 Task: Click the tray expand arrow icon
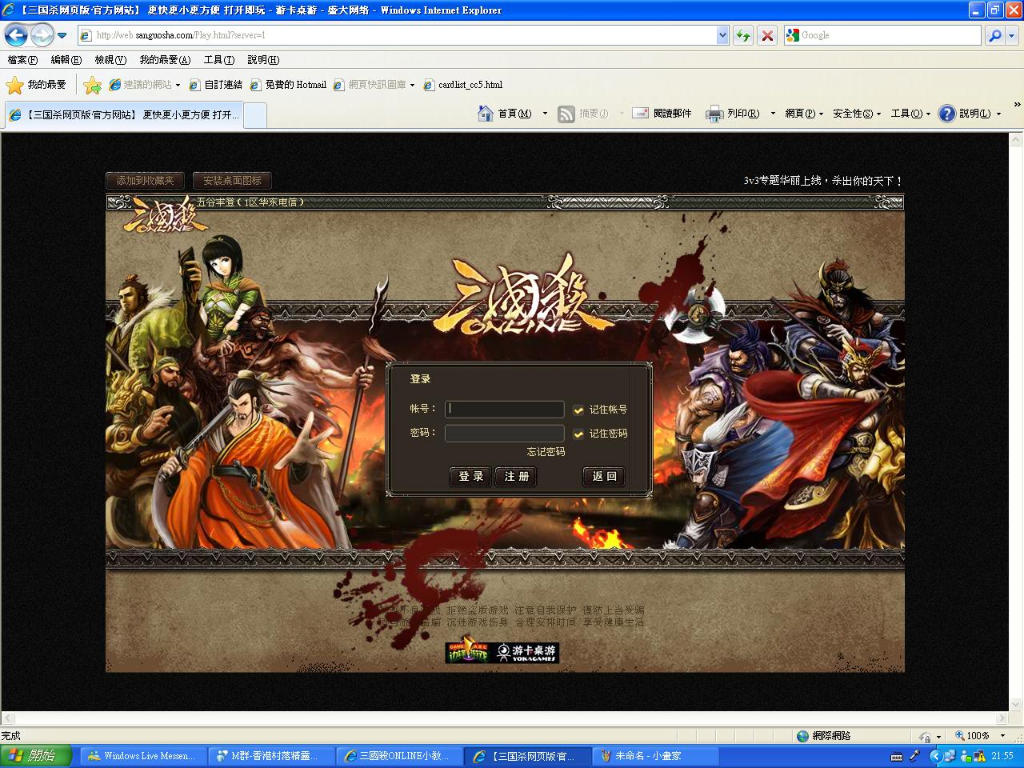tap(936, 756)
